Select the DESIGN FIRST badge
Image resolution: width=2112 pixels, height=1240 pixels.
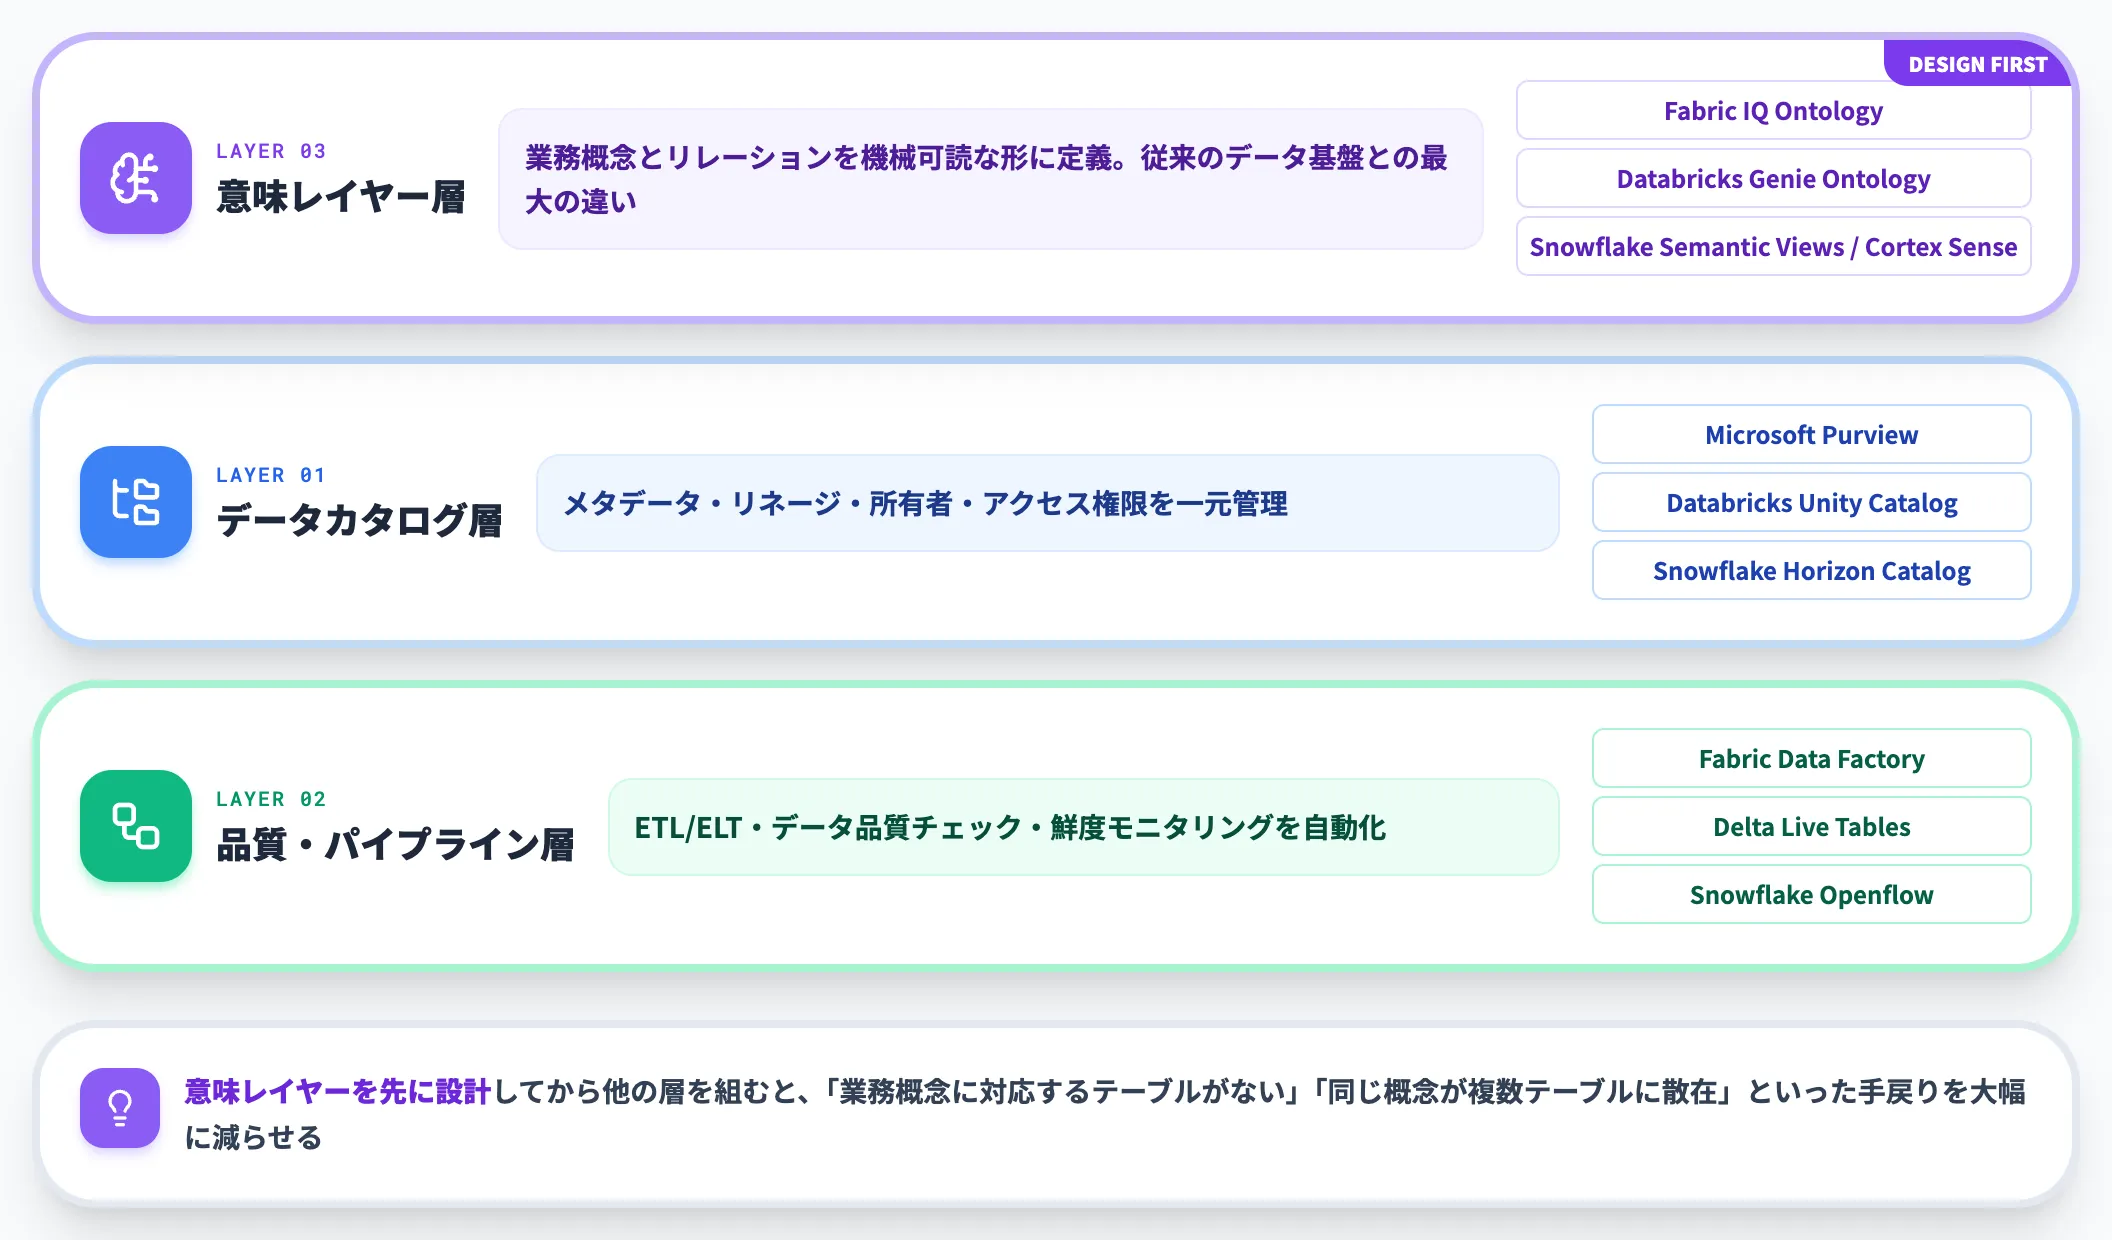1977,64
